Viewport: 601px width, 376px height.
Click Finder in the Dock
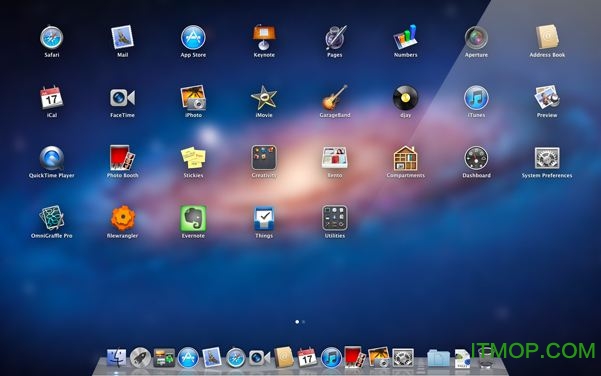pyautogui.click(x=116, y=358)
